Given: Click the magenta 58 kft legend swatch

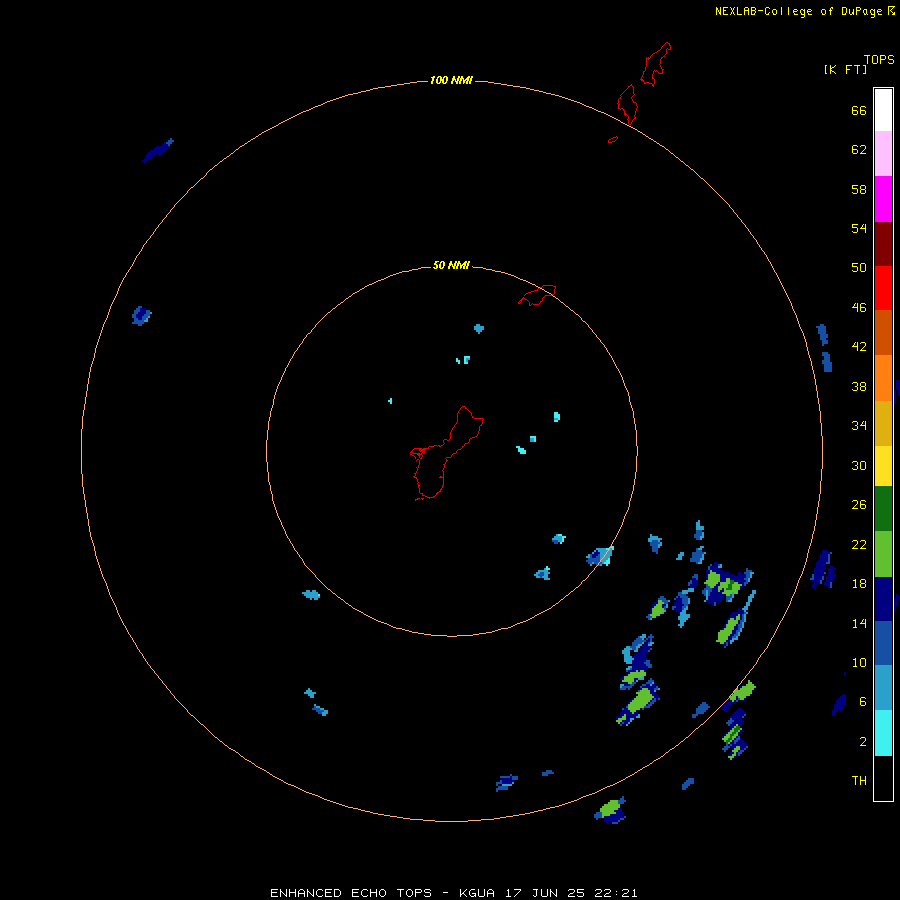Looking at the screenshot, I should [x=883, y=199].
